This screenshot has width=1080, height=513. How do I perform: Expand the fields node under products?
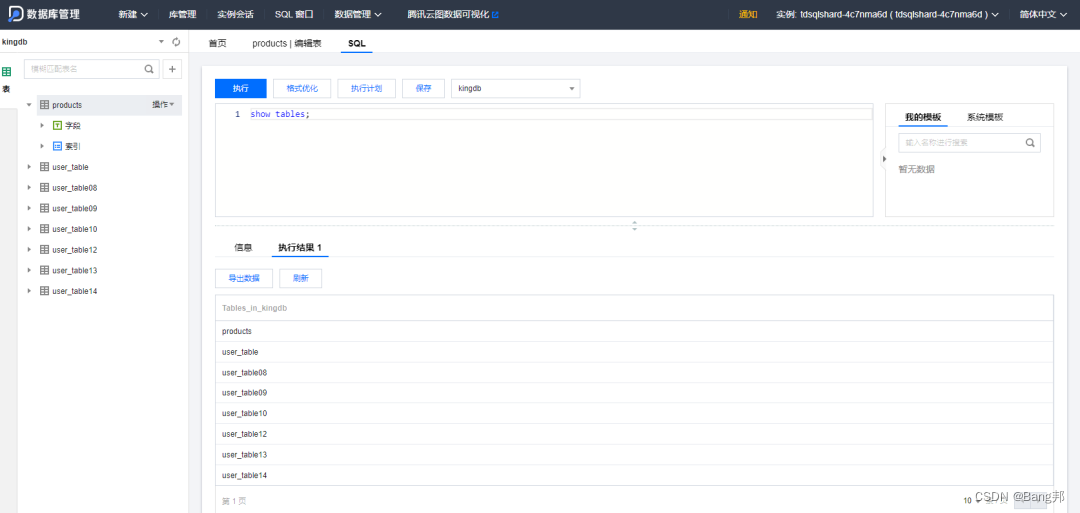pyautogui.click(x=42, y=125)
